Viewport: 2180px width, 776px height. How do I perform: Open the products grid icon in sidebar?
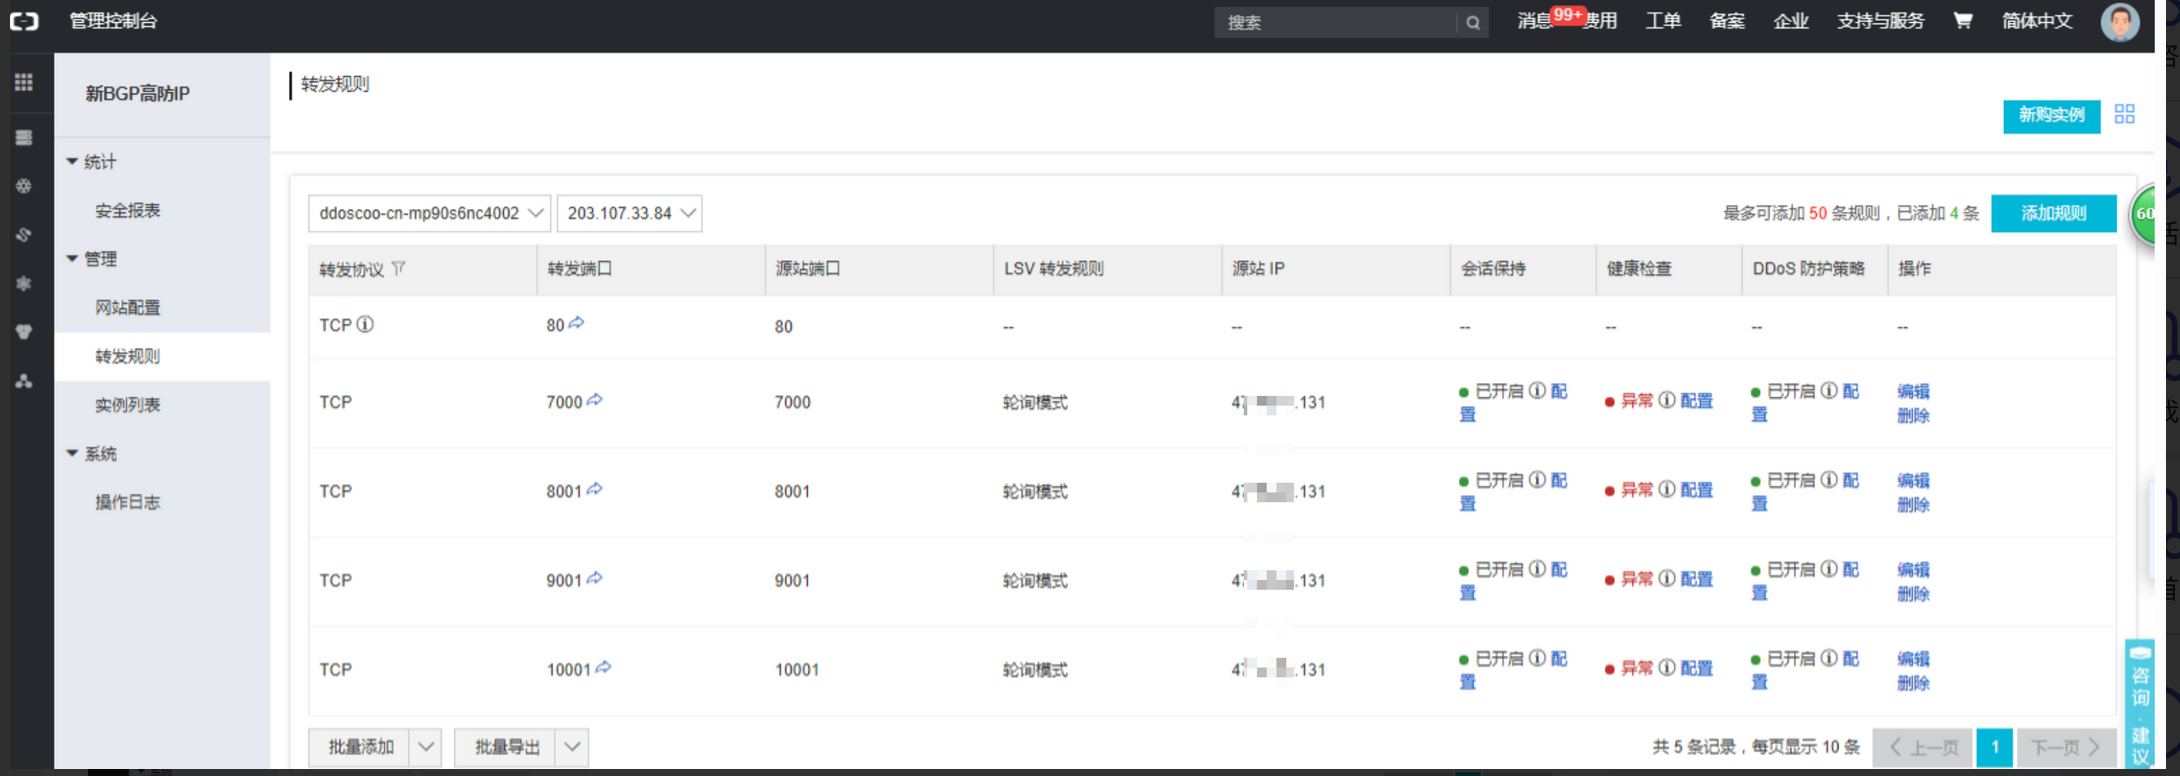[24, 82]
